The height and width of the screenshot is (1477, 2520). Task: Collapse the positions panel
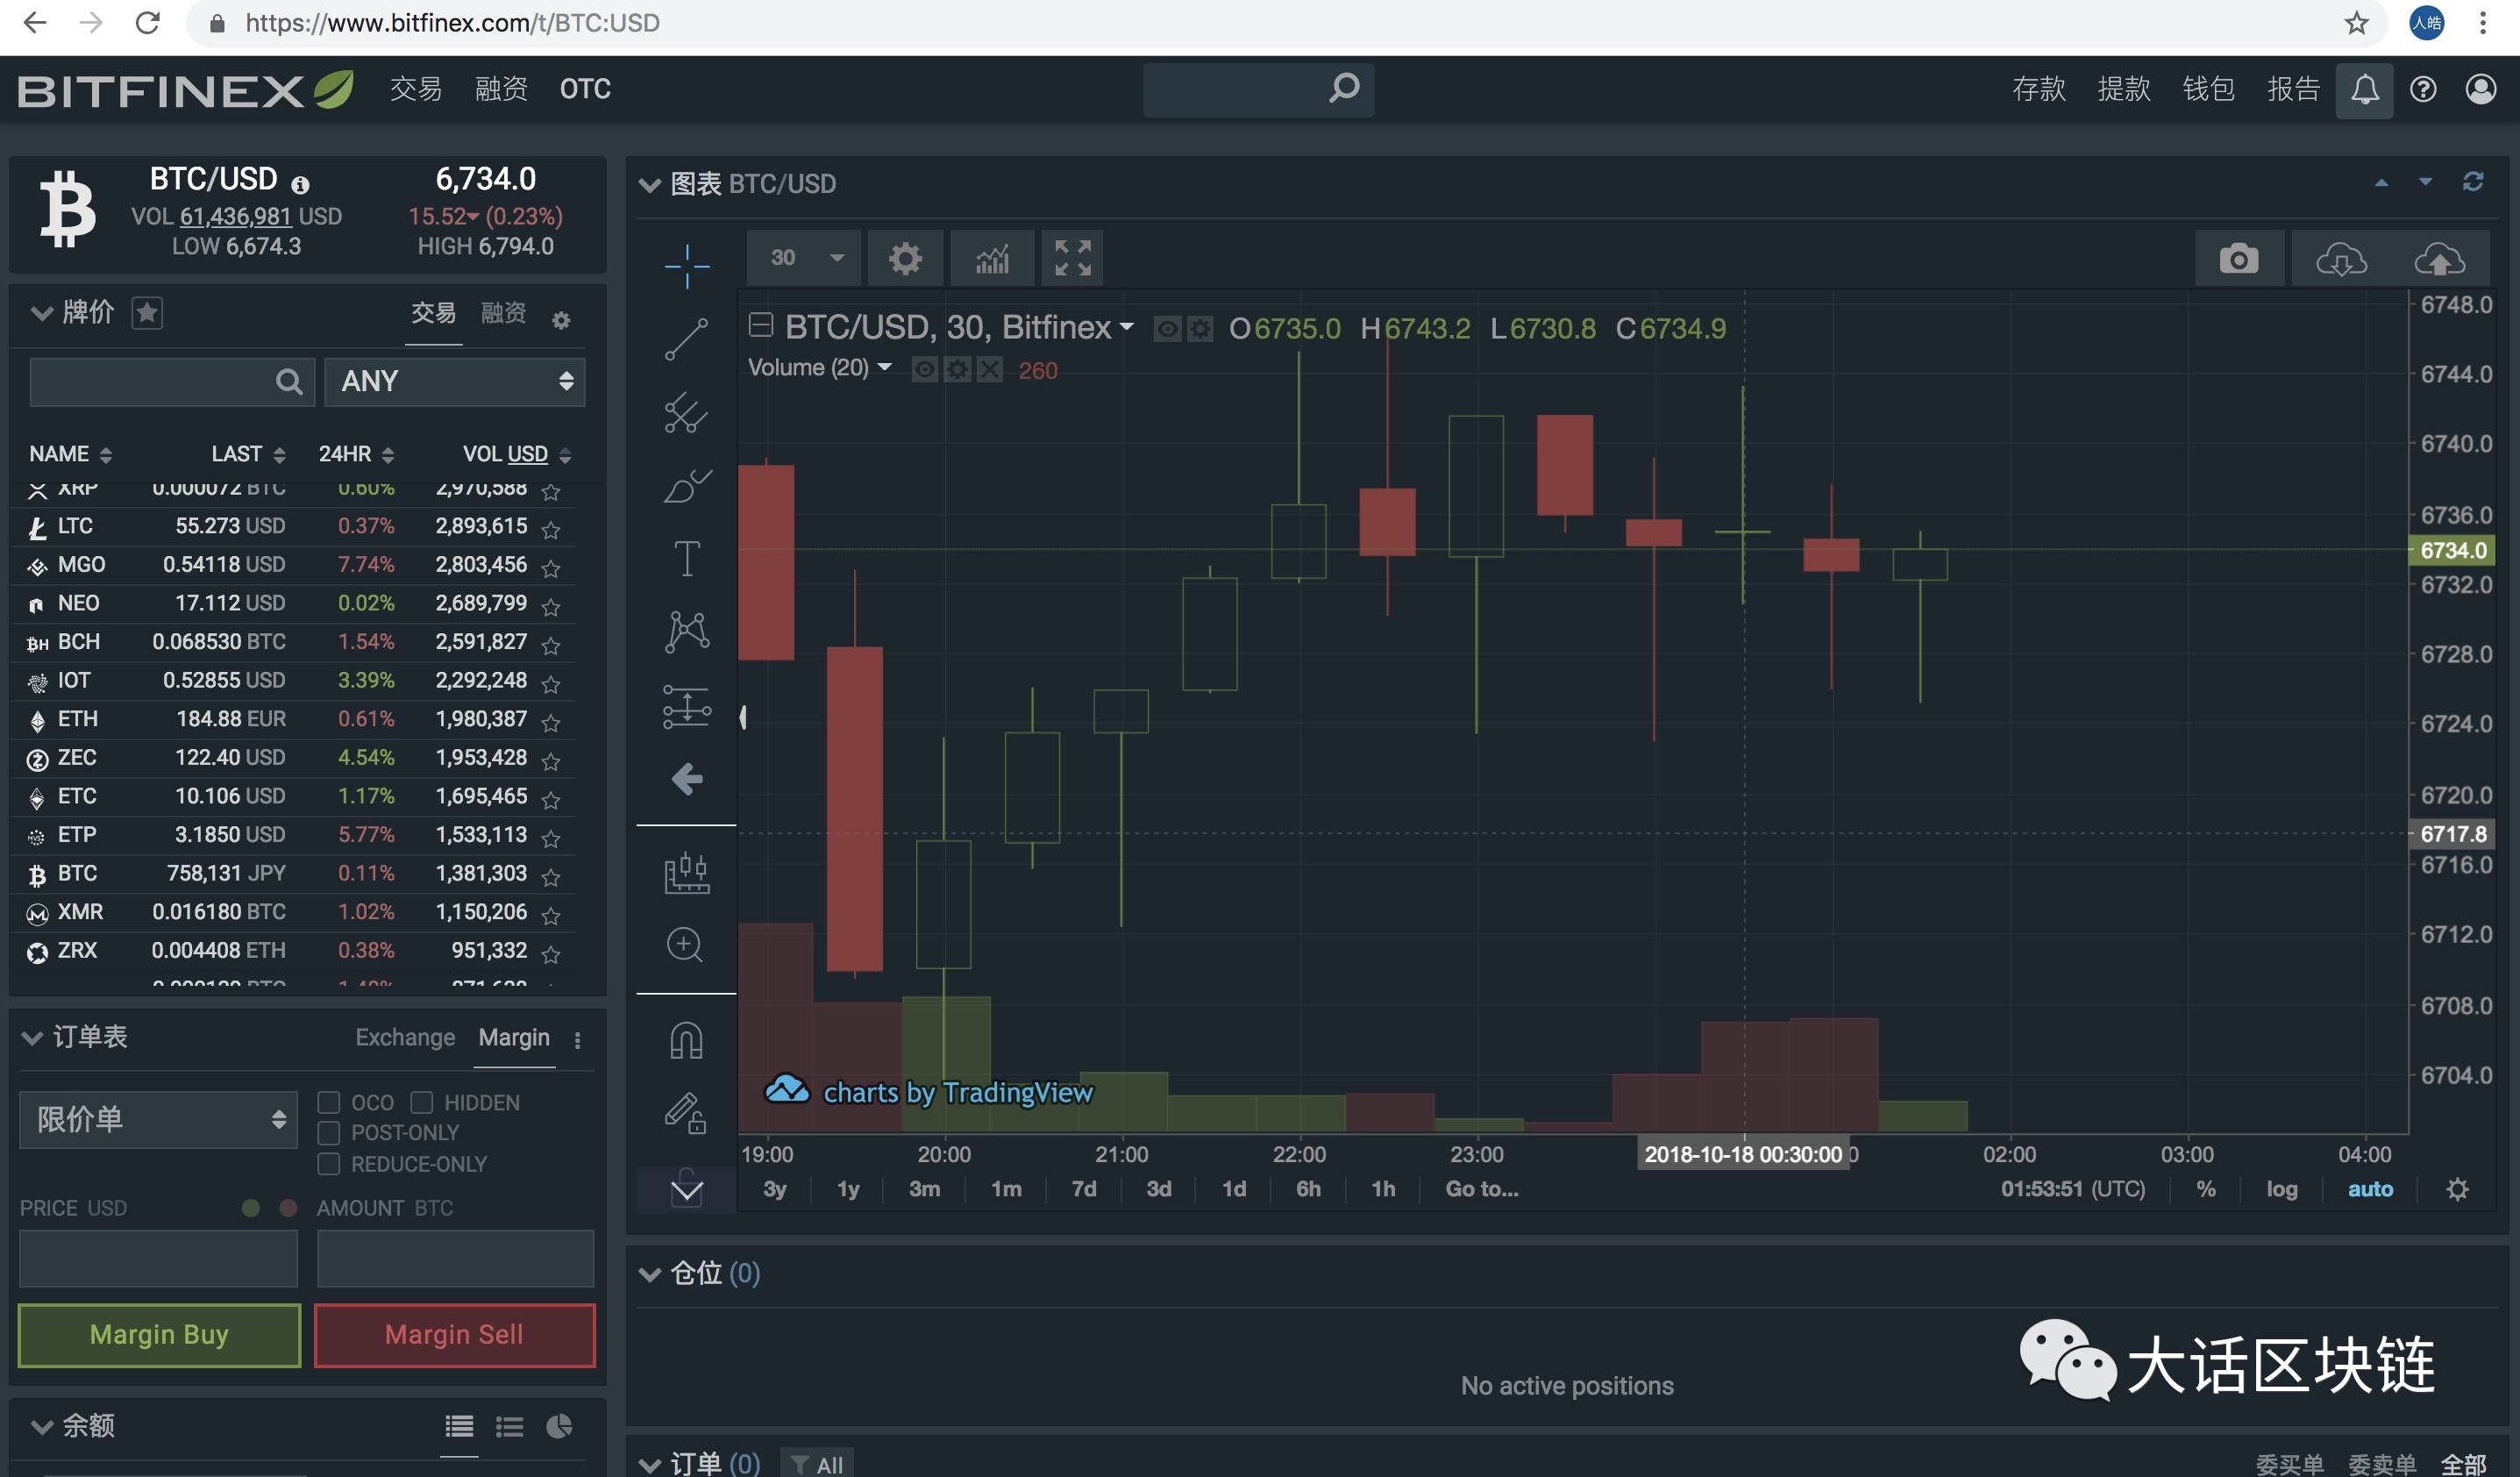(x=650, y=1274)
